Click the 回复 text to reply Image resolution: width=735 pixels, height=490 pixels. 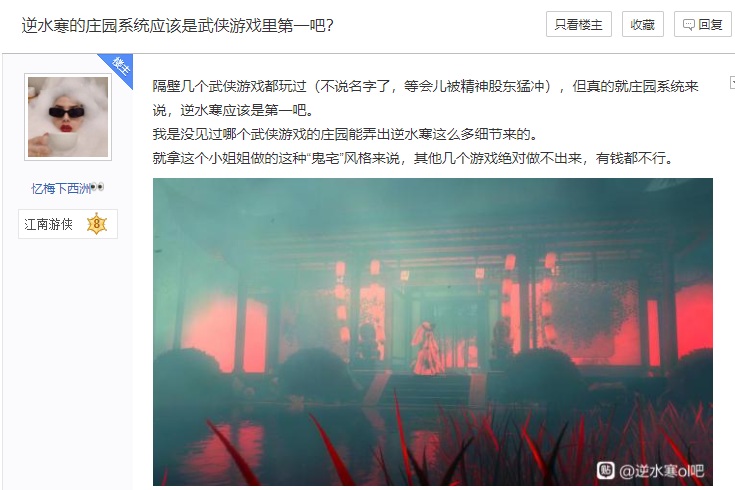pyautogui.click(x=710, y=25)
